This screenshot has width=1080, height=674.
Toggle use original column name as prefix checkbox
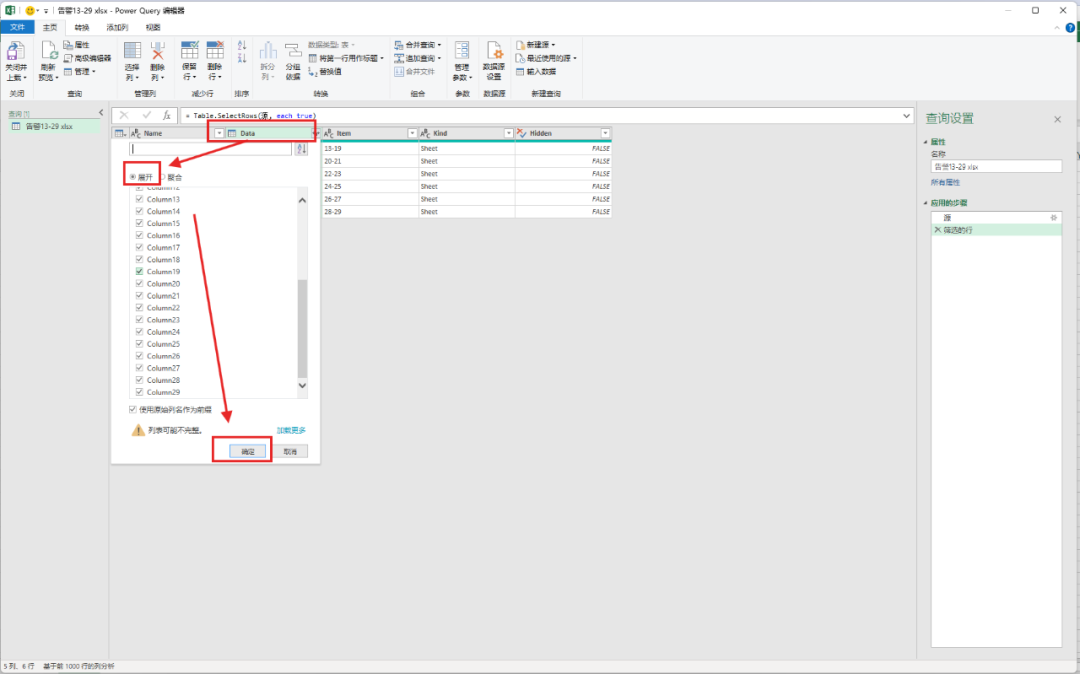coord(133,410)
